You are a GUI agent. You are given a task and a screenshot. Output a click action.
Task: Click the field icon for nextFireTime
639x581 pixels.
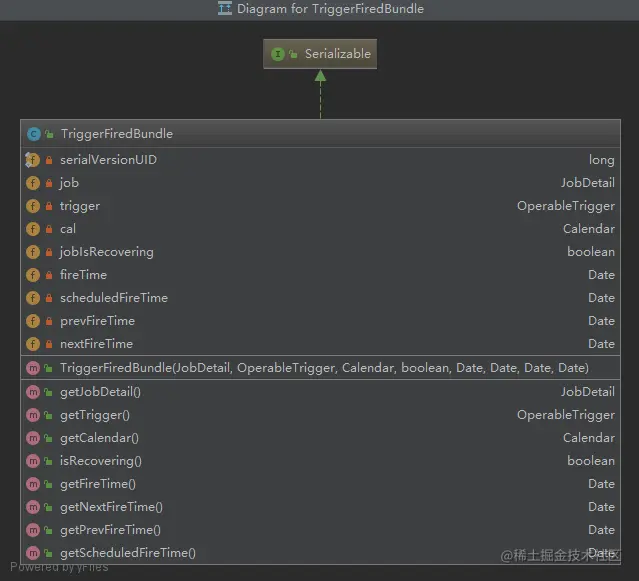coord(33,344)
